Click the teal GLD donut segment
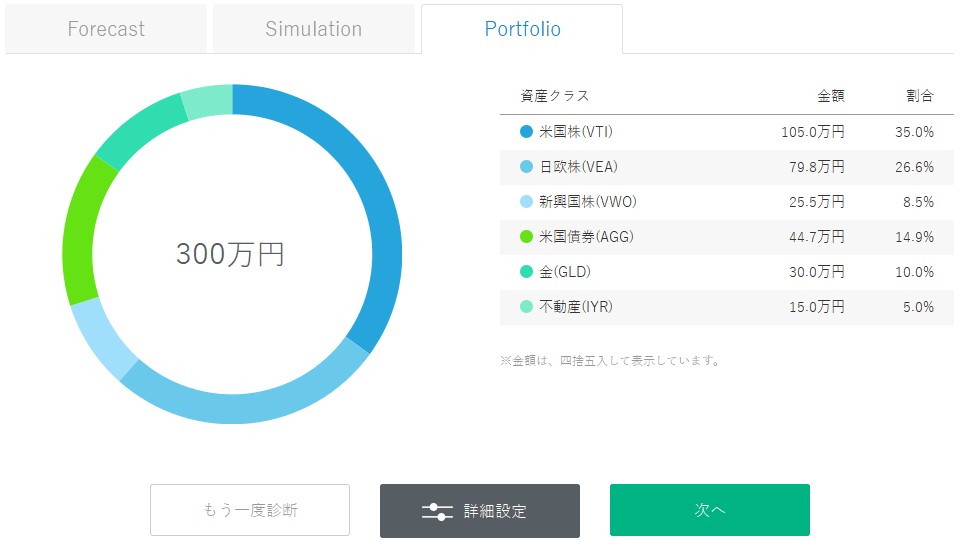This screenshot has width=965, height=547. pyautogui.click(x=140, y=131)
